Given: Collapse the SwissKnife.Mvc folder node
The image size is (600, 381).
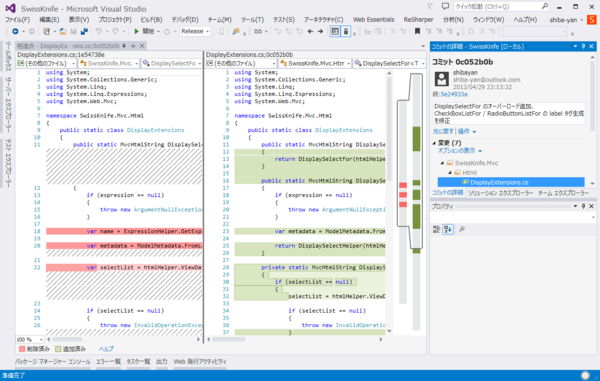Looking at the screenshot, I should tap(442, 163).
